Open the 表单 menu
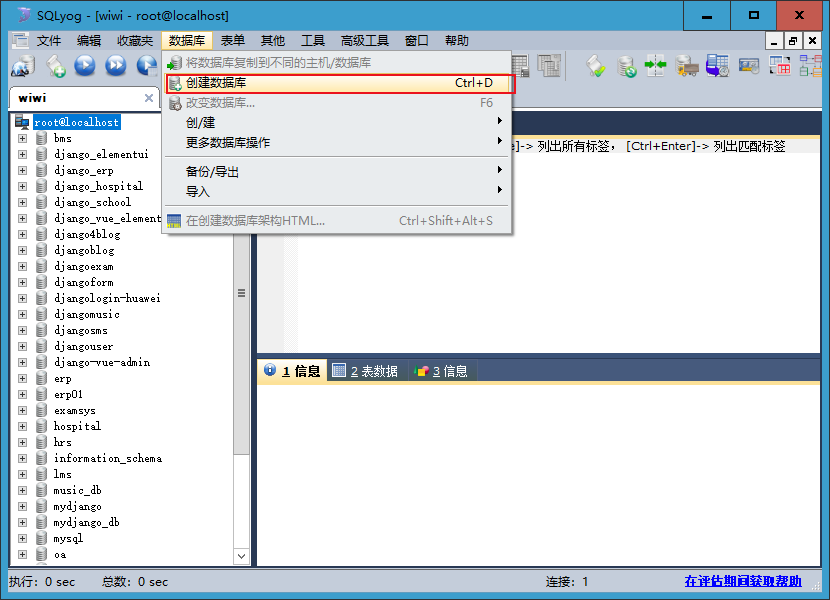830x600 pixels. [232, 41]
